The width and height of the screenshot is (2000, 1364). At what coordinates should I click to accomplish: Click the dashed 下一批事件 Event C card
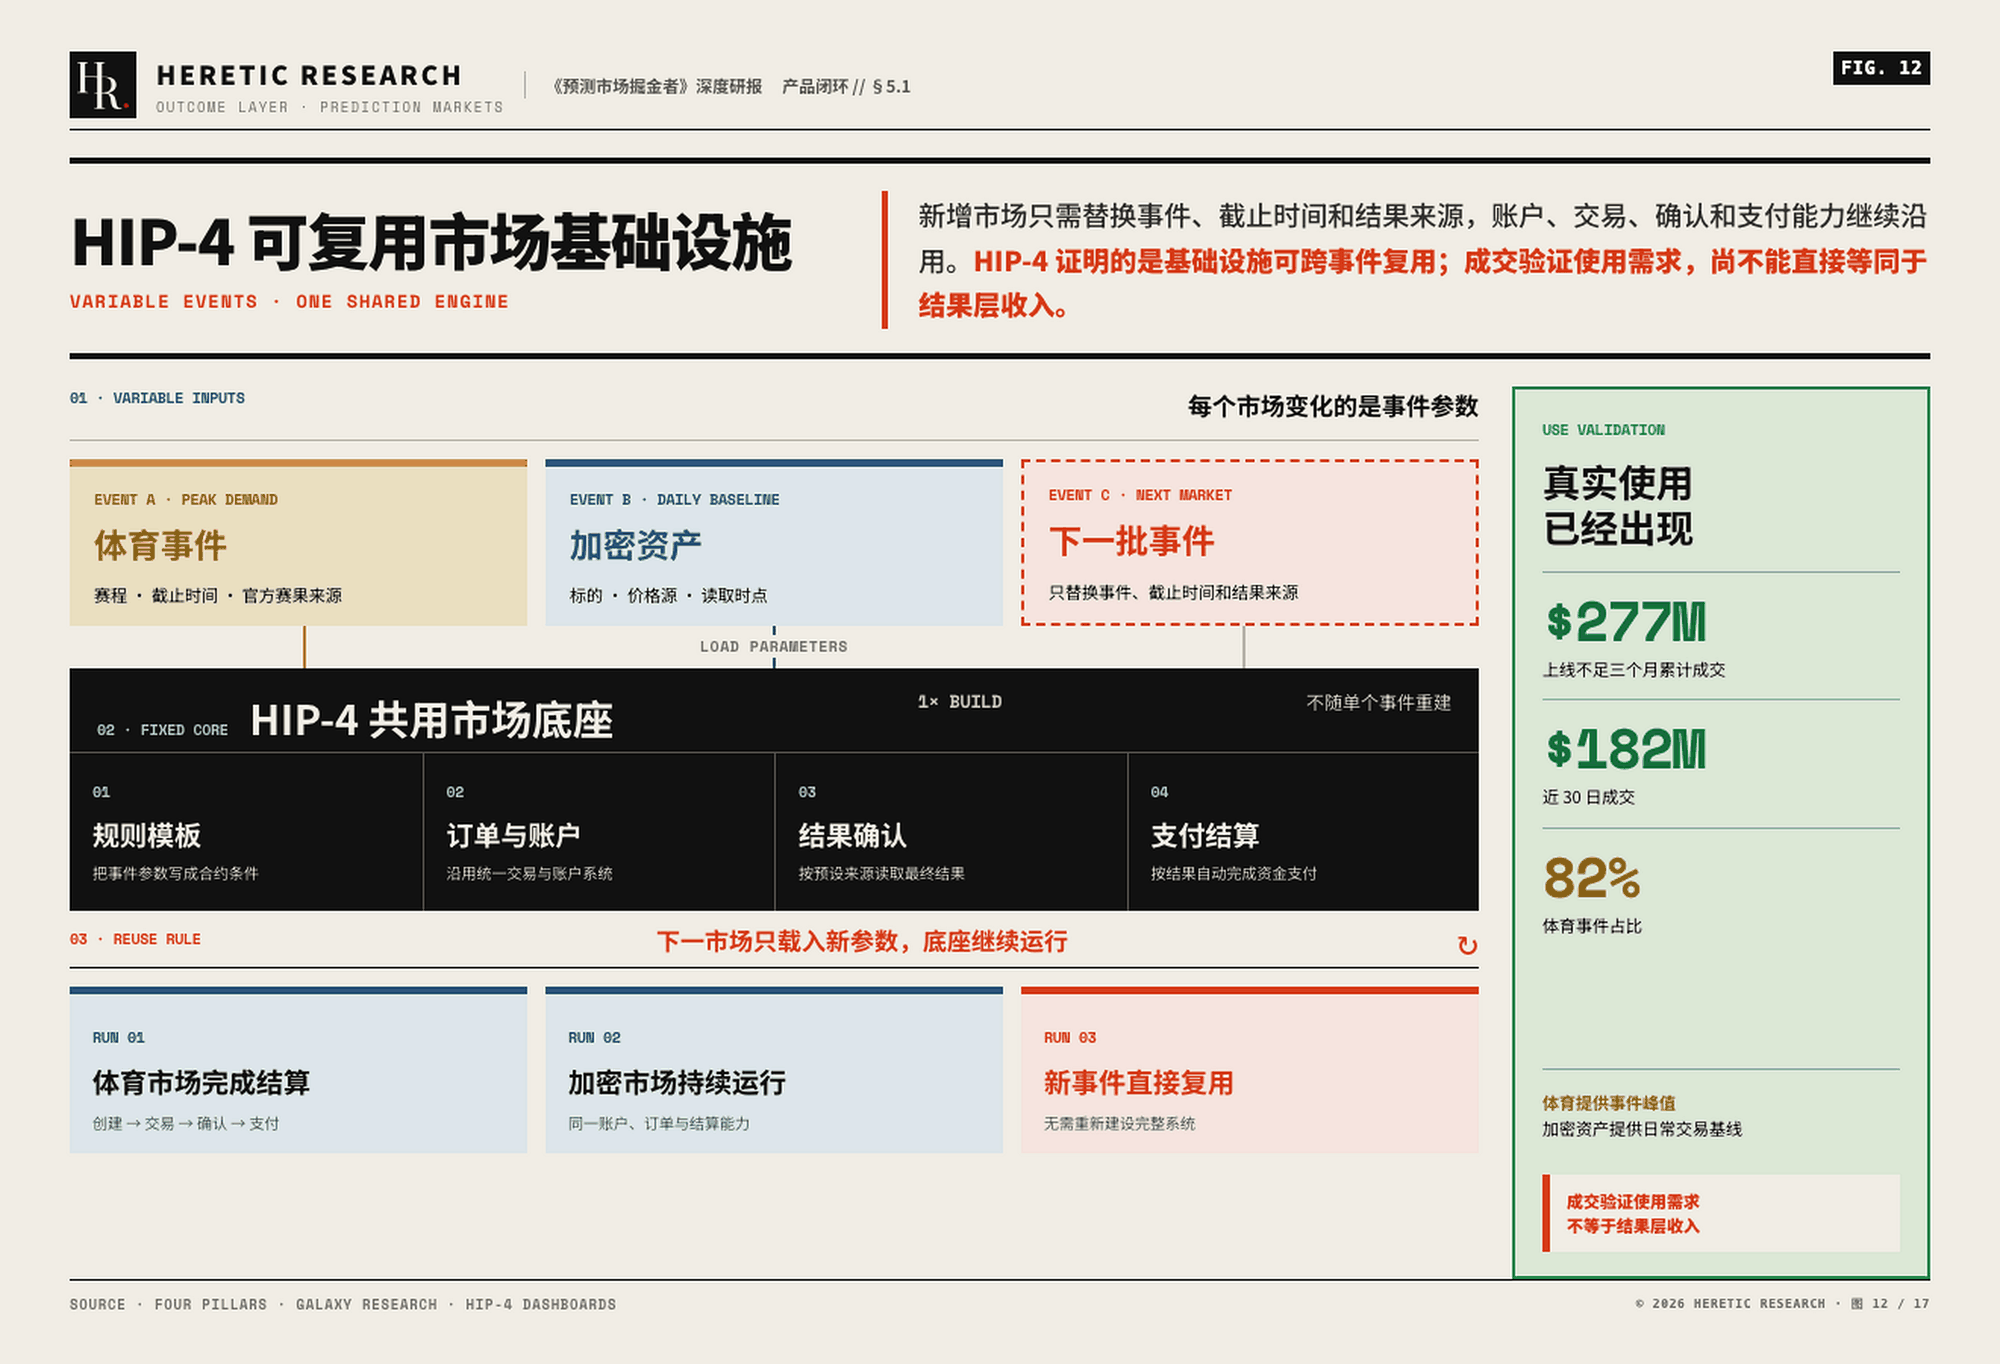(x=1250, y=543)
